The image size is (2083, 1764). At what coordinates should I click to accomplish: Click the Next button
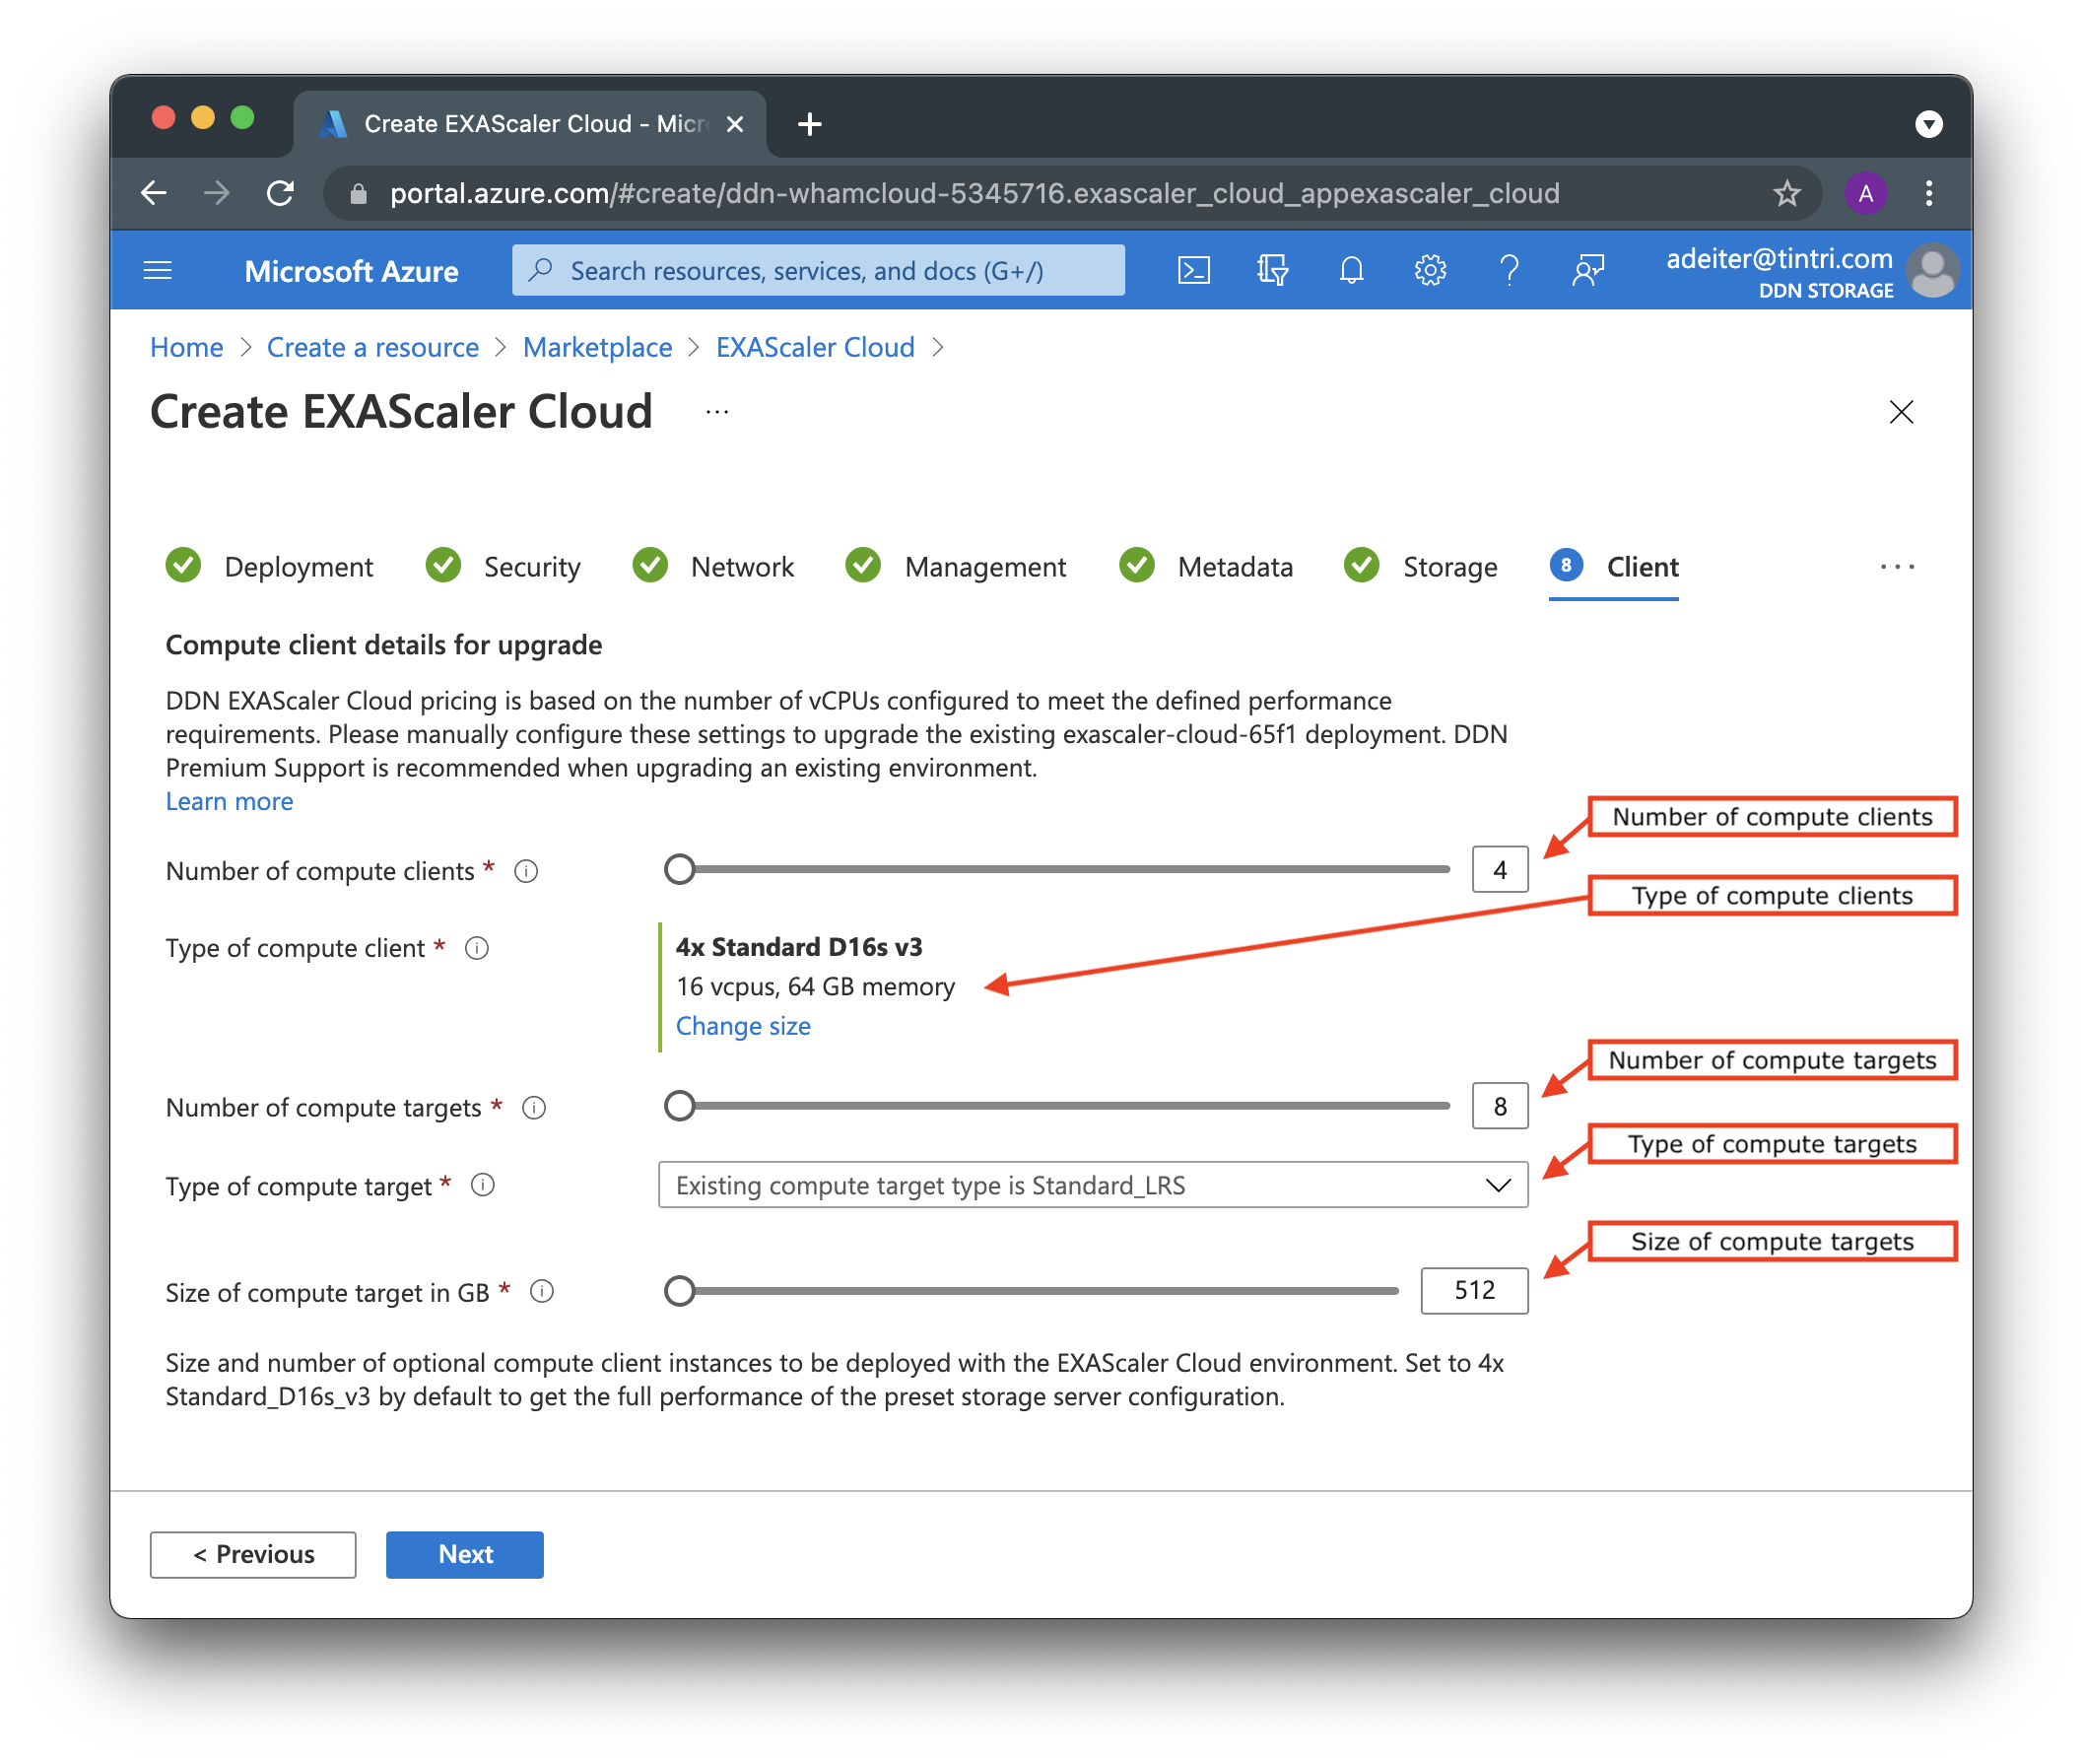pos(465,1555)
